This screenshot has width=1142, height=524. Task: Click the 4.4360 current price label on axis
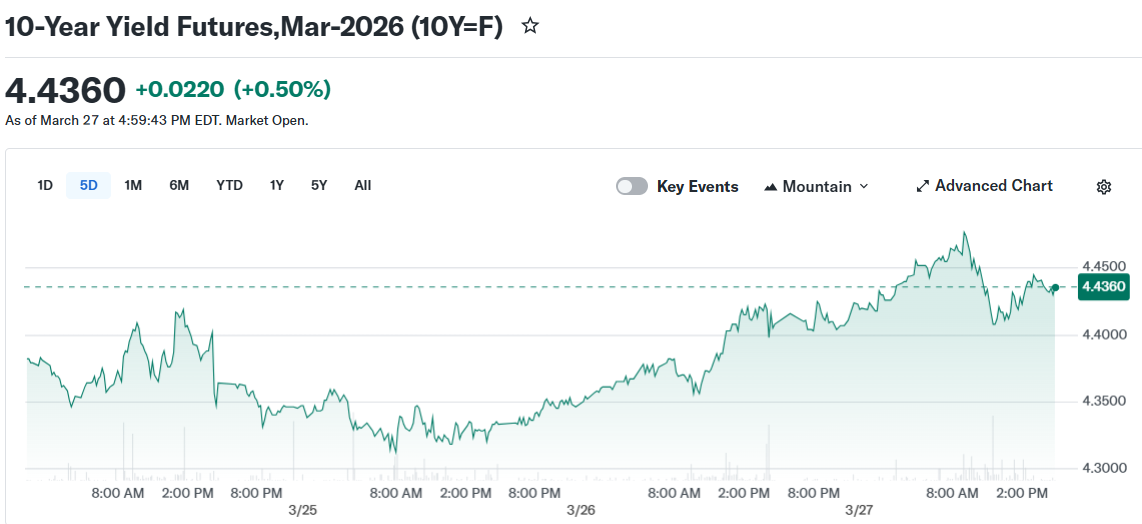[x=1103, y=287]
